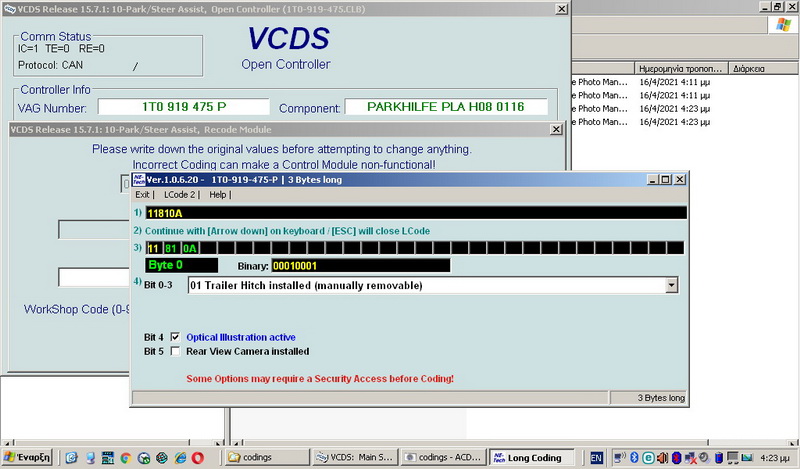Click the dark network-globe quick launch icon
800x469 pixels.
pyautogui.click(x=162, y=458)
